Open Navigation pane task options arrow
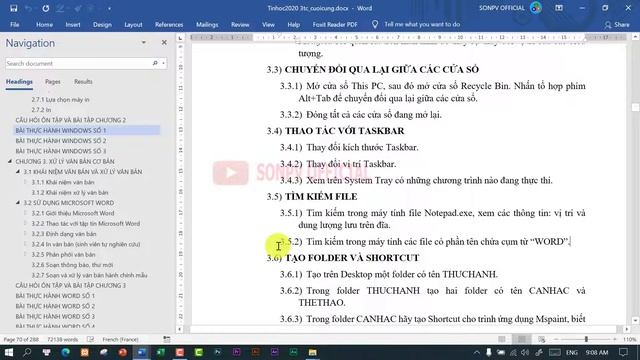Screen dimensions: 640x360 click(x=144, y=42)
